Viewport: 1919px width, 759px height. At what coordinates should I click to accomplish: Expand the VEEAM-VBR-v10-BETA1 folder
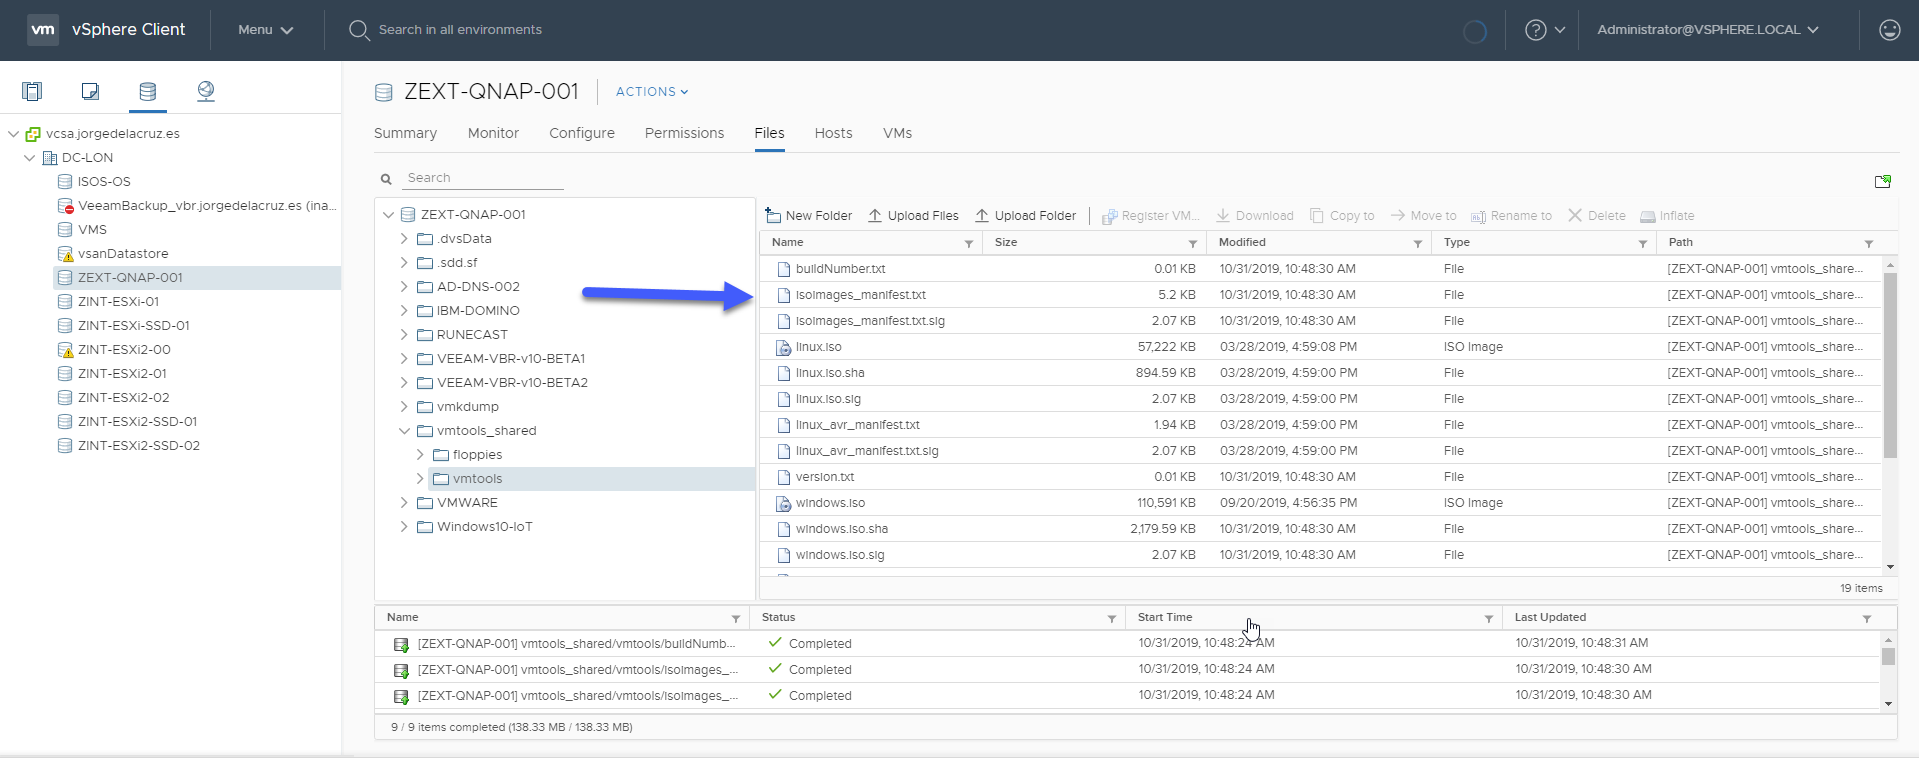point(405,359)
